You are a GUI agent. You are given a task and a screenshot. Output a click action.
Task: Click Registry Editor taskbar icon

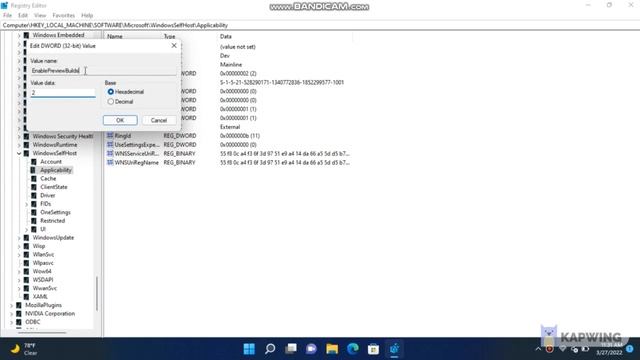coord(394,349)
